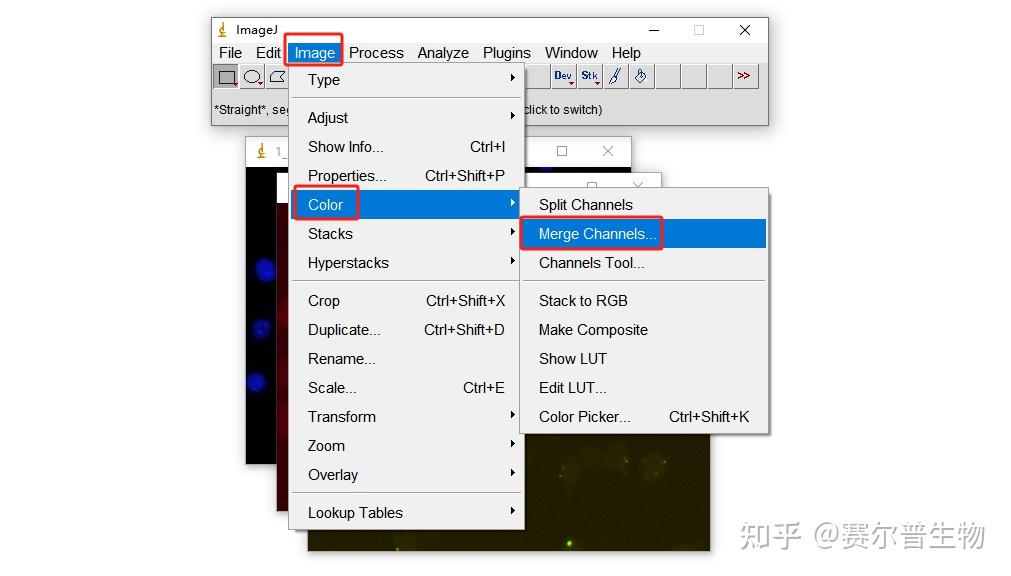Open the Color Picker
1011x576 pixels.
[x=586, y=416]
